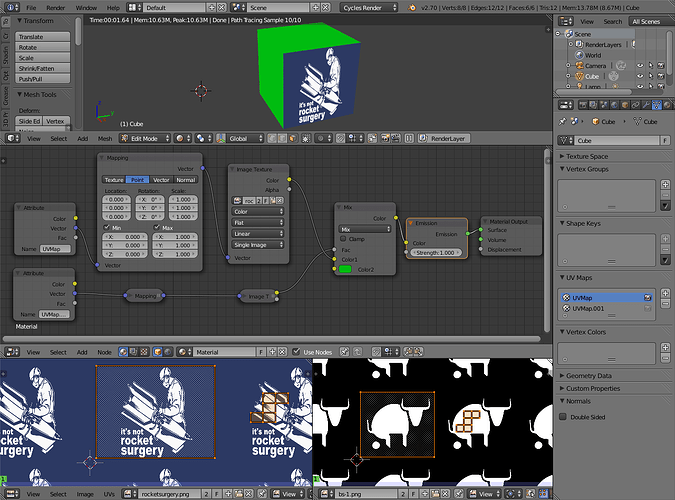
Task: Open the Linear interpolation dropdown in Image Texture
Action: [x=258, y=233]
